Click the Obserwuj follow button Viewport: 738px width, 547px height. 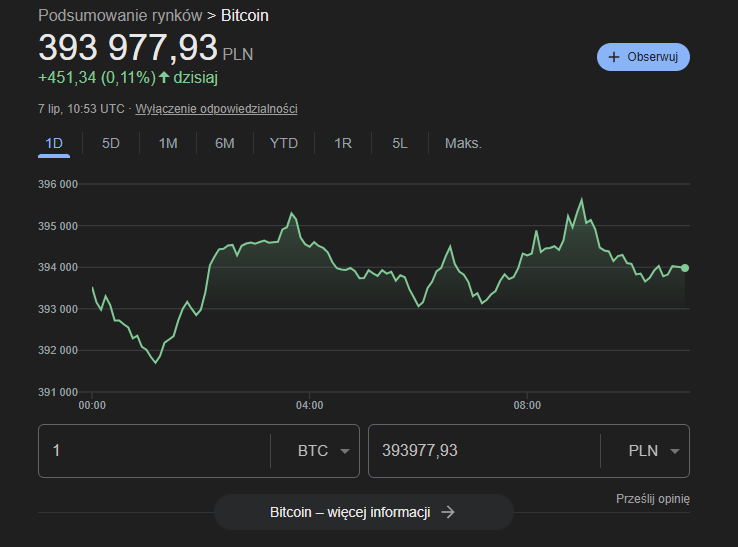[643, 57]
